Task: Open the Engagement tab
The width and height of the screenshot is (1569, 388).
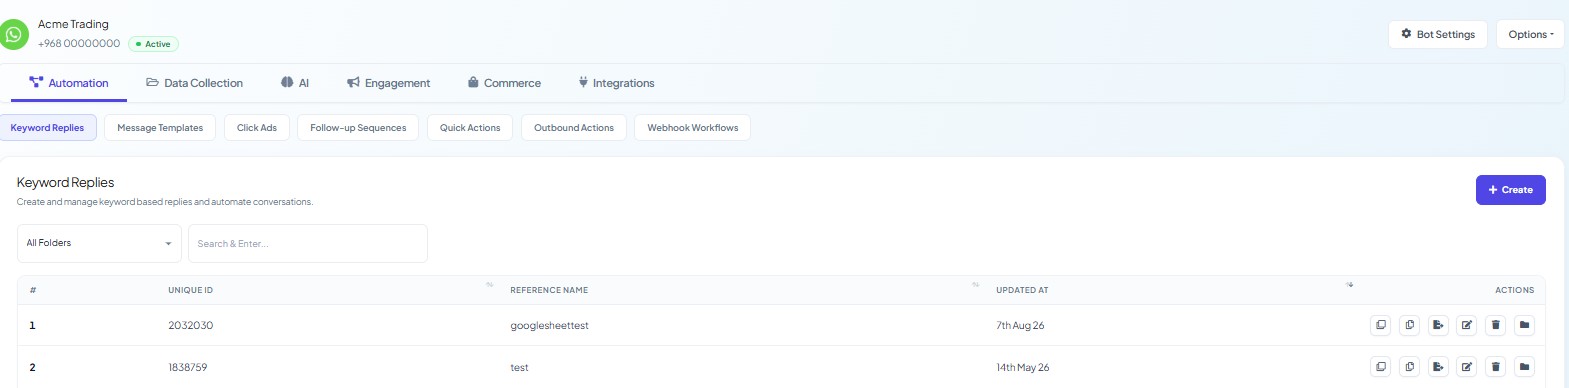Action: (389, 83)
